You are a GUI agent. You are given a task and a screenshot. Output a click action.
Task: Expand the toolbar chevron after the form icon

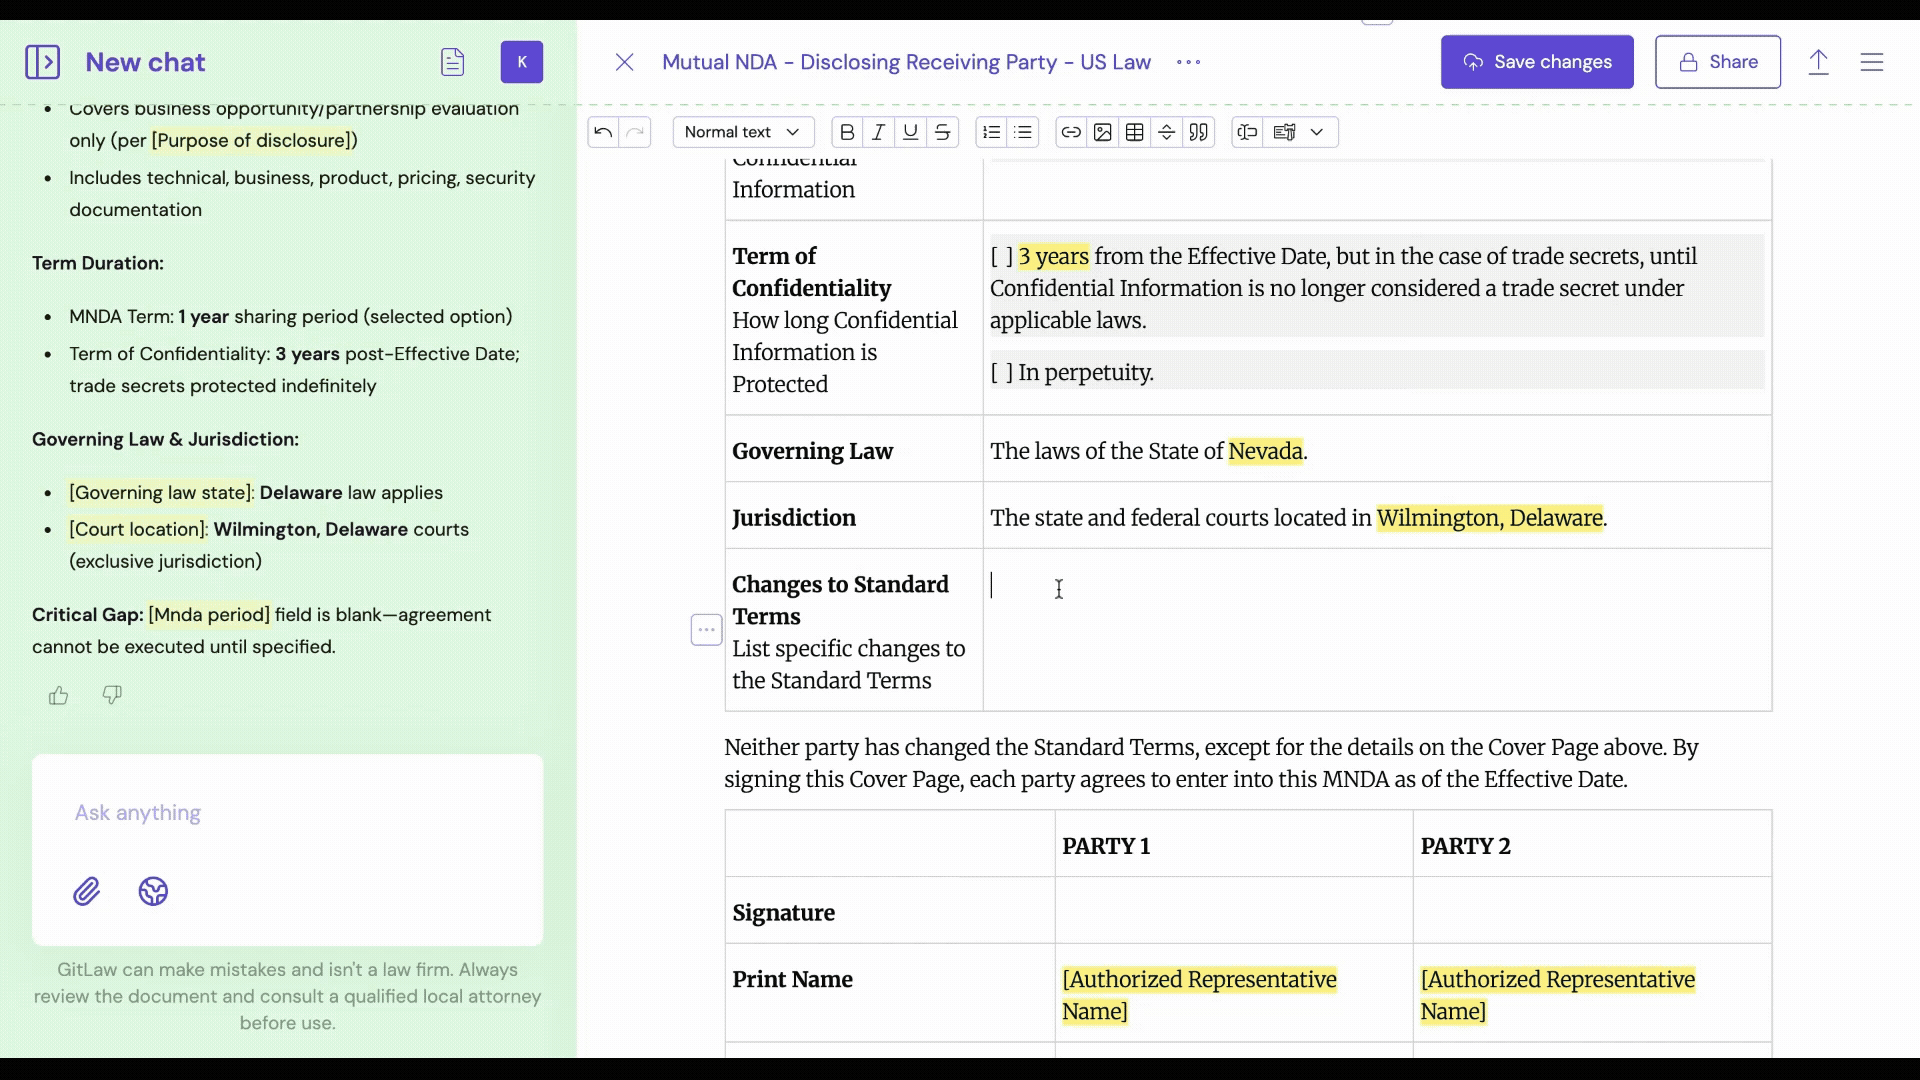(x=1317, y=132)
